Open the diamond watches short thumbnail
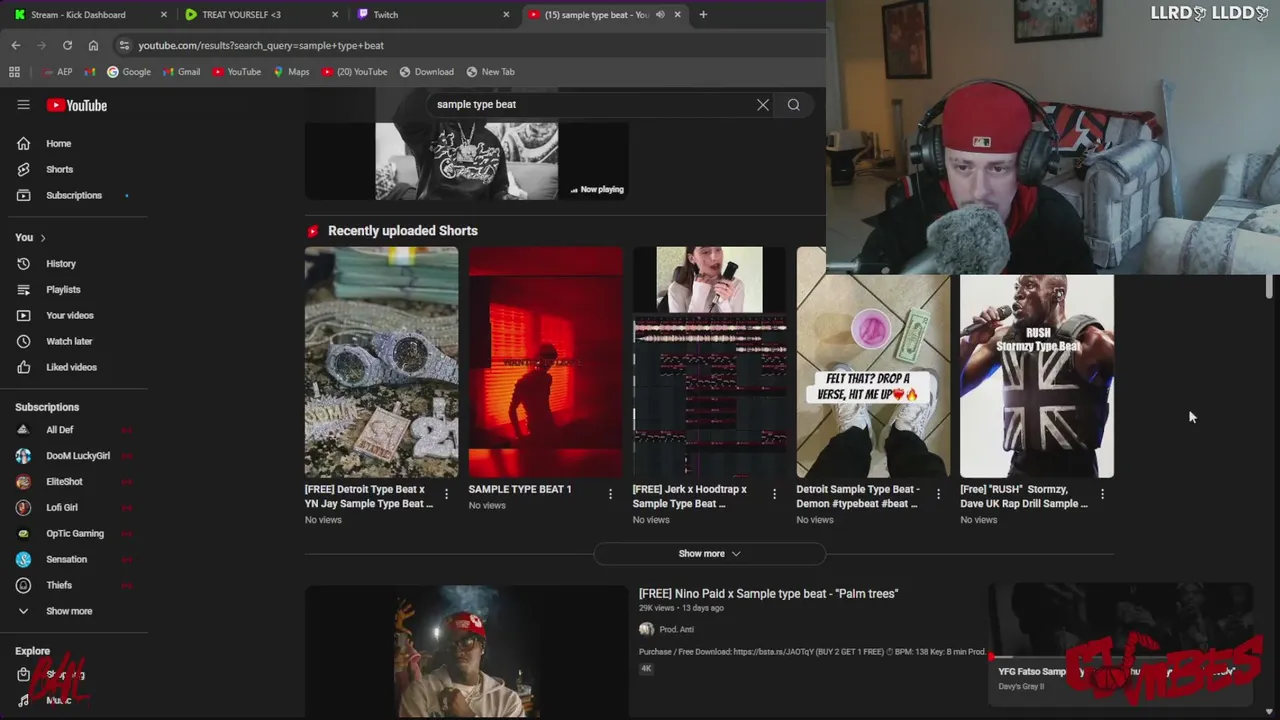The width and height of the screenshot is (1280, 720). tap(382, 362)
